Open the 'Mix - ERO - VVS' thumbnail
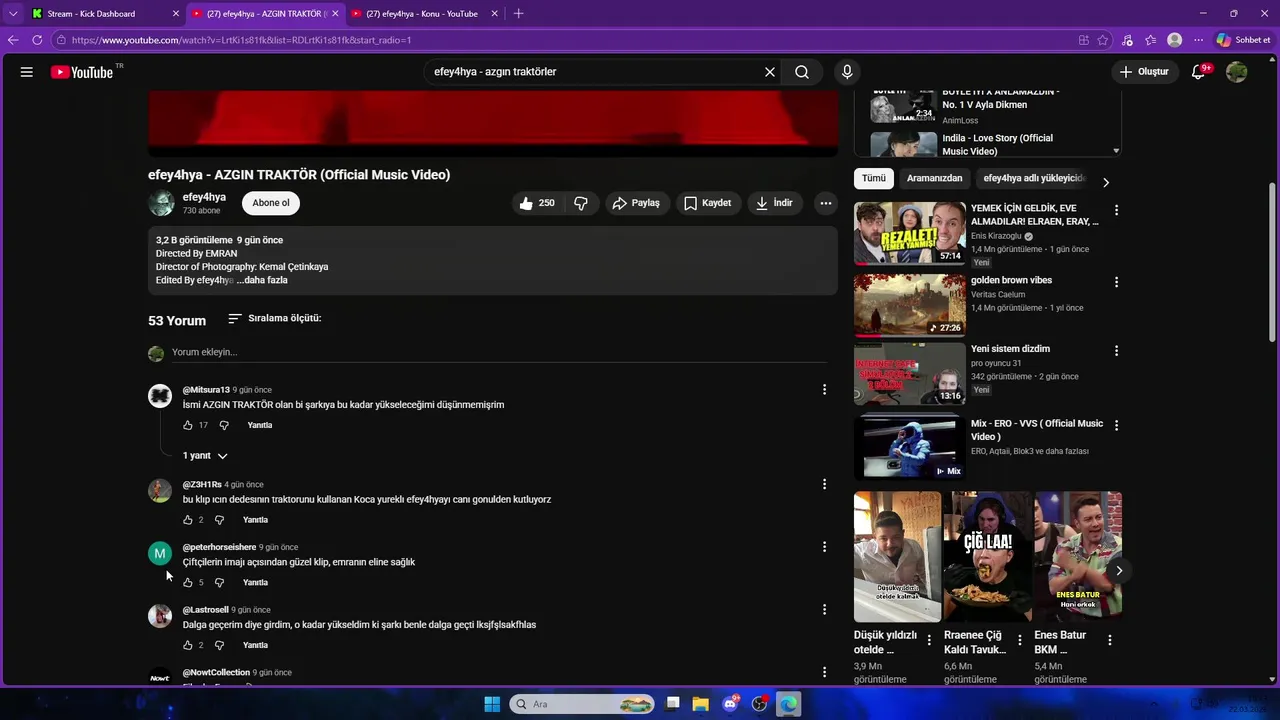The image size is (1280, 720). (x=910, y=447)
